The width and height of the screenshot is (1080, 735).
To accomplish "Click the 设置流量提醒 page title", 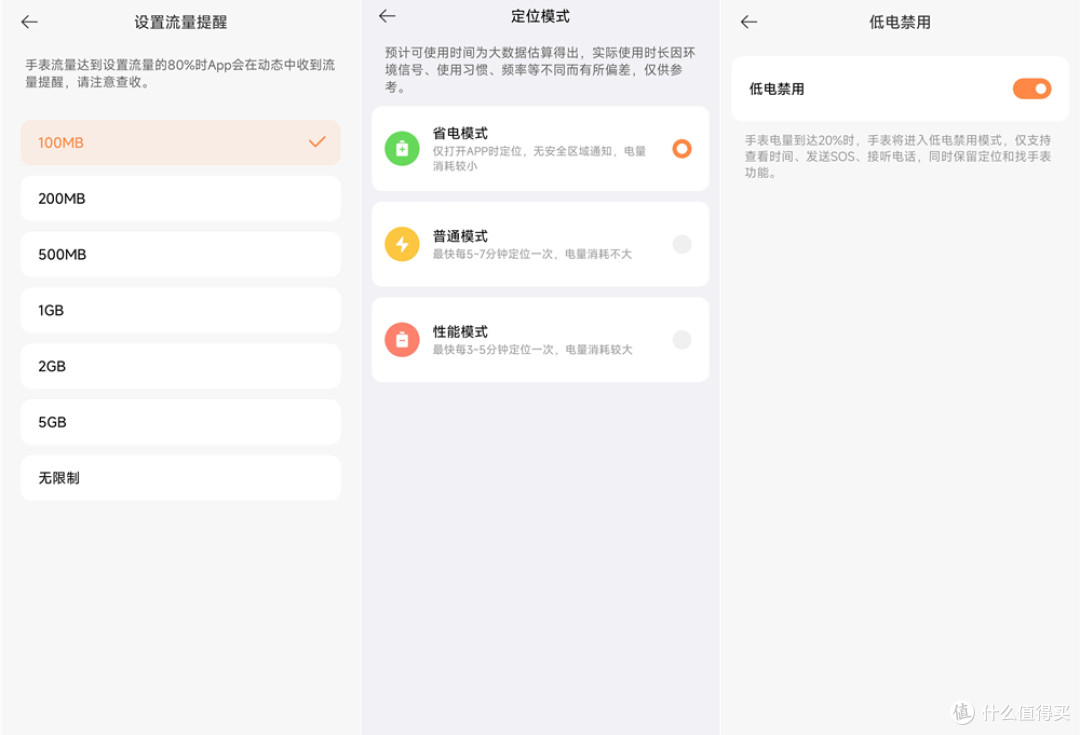I will (x=180, y=22).
